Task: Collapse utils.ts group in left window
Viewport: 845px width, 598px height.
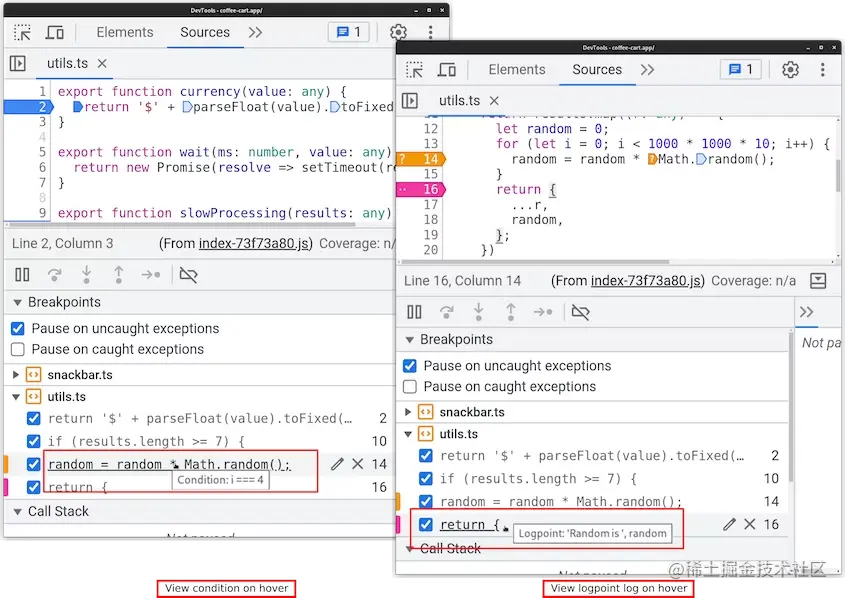Action: [x=16, y=397]
